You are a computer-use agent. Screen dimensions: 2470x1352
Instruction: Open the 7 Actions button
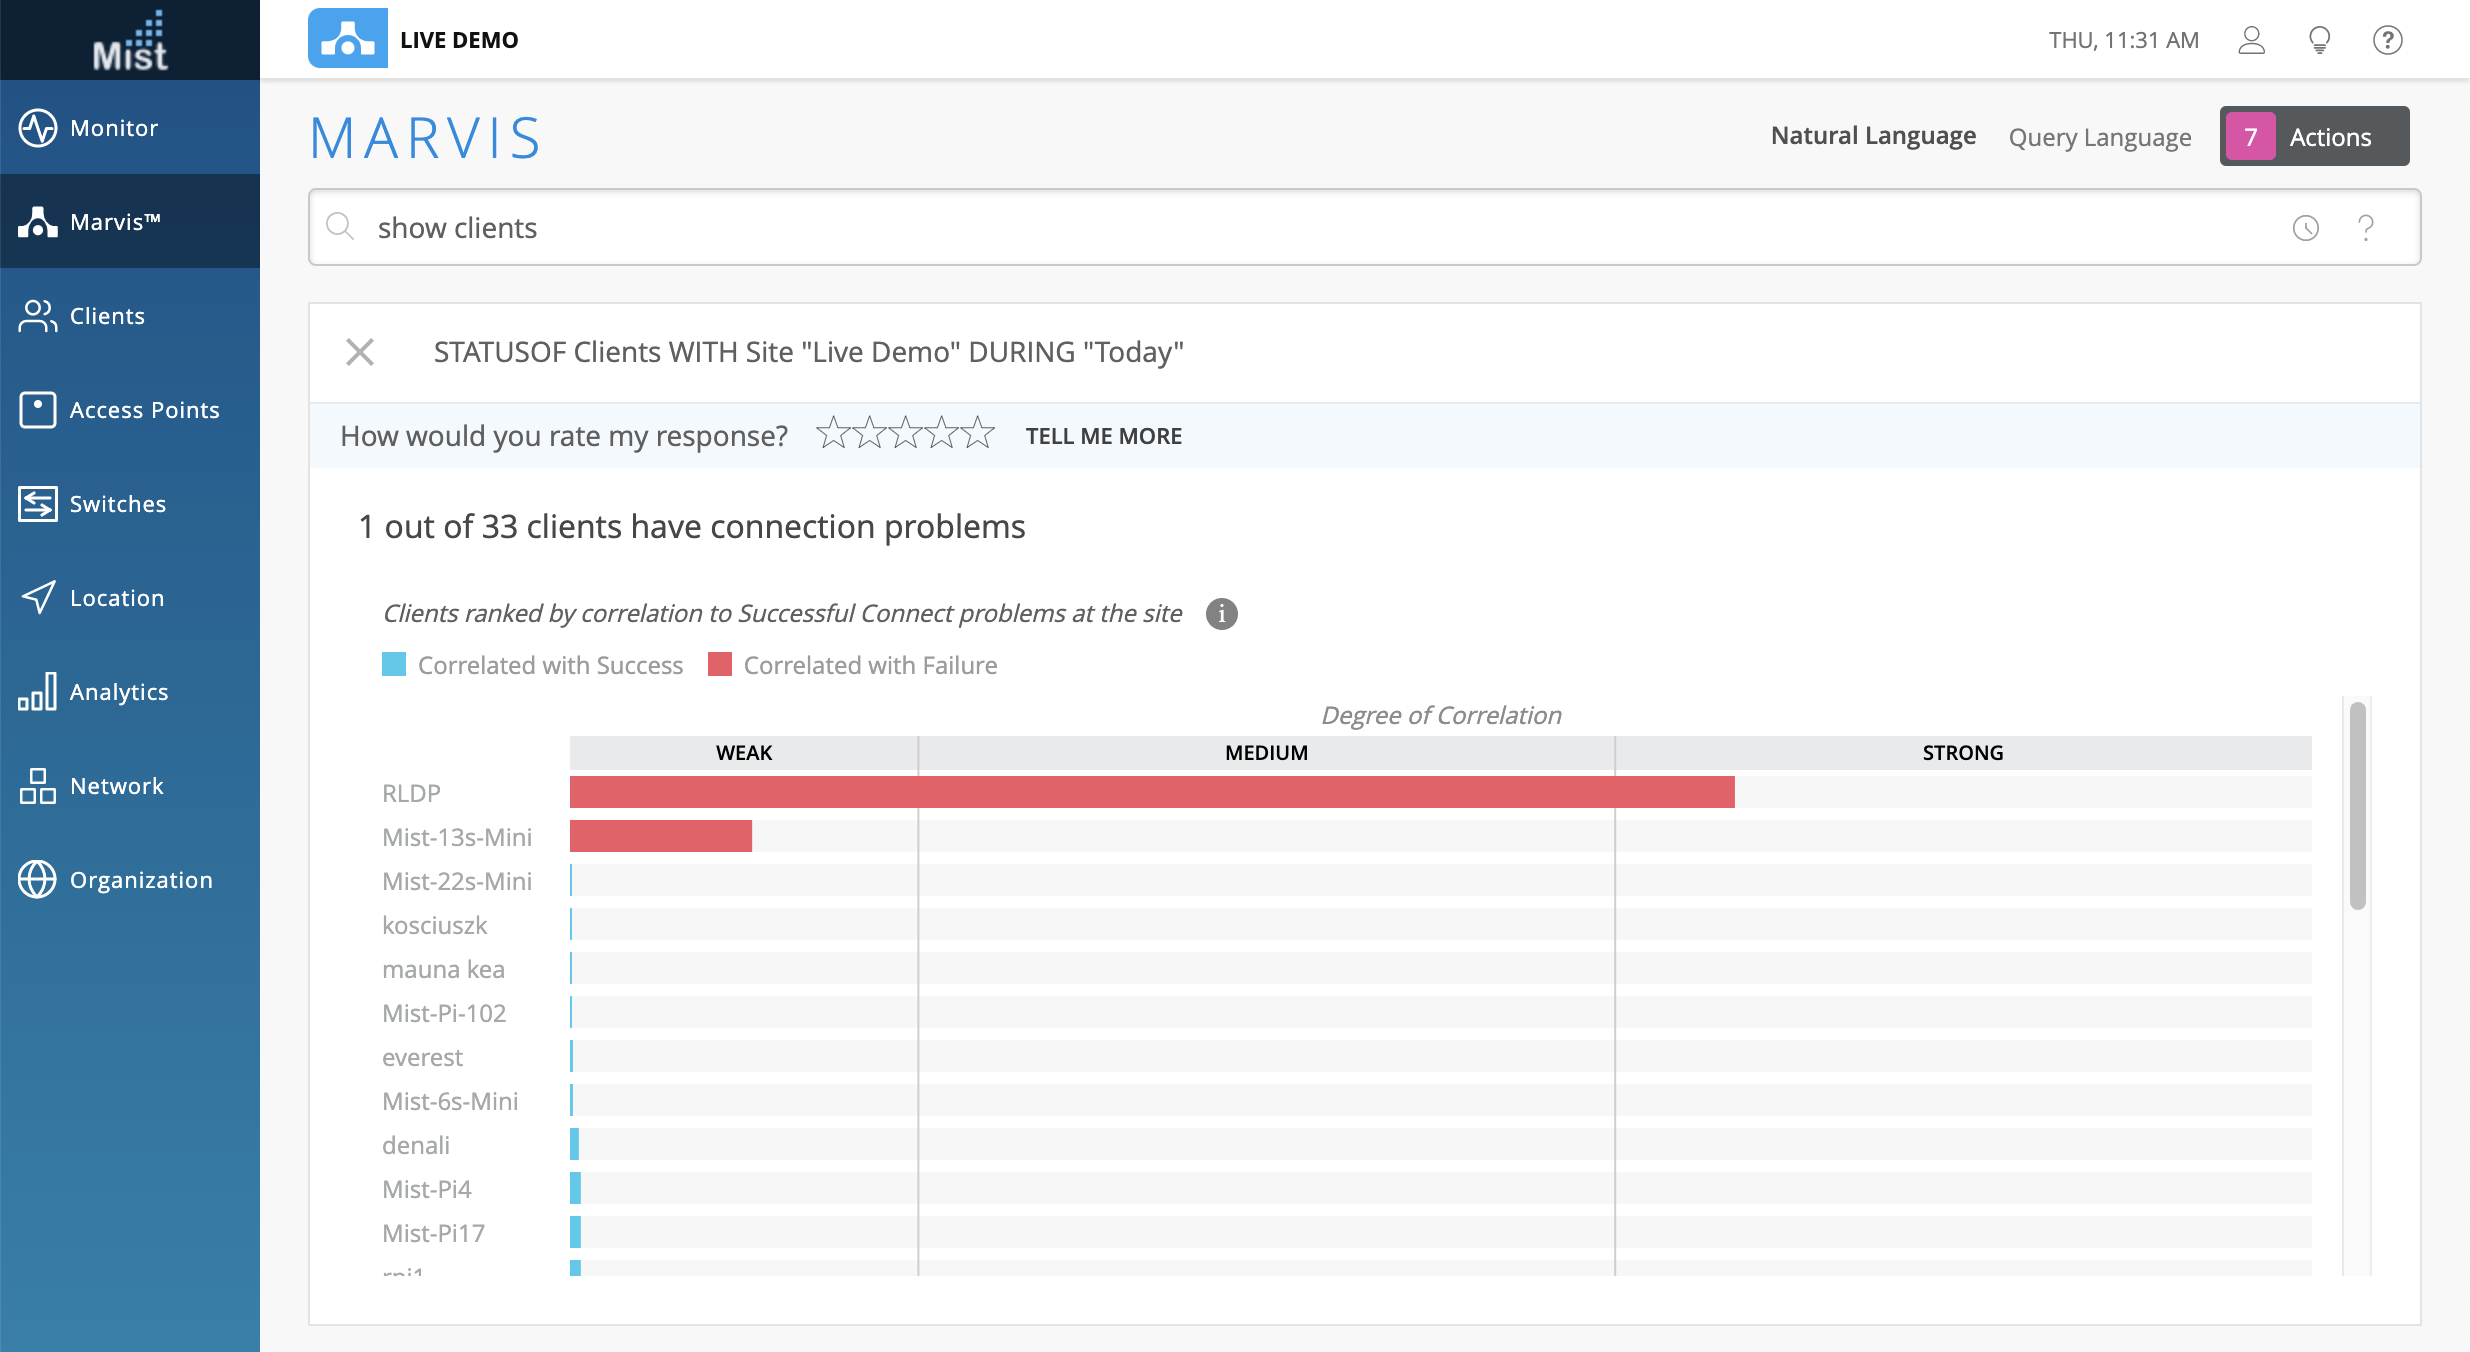pos(2314,137)
